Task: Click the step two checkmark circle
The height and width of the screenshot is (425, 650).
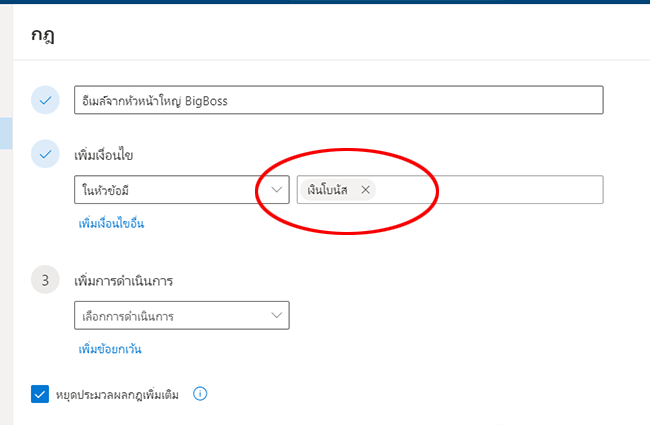Action: 45,154
